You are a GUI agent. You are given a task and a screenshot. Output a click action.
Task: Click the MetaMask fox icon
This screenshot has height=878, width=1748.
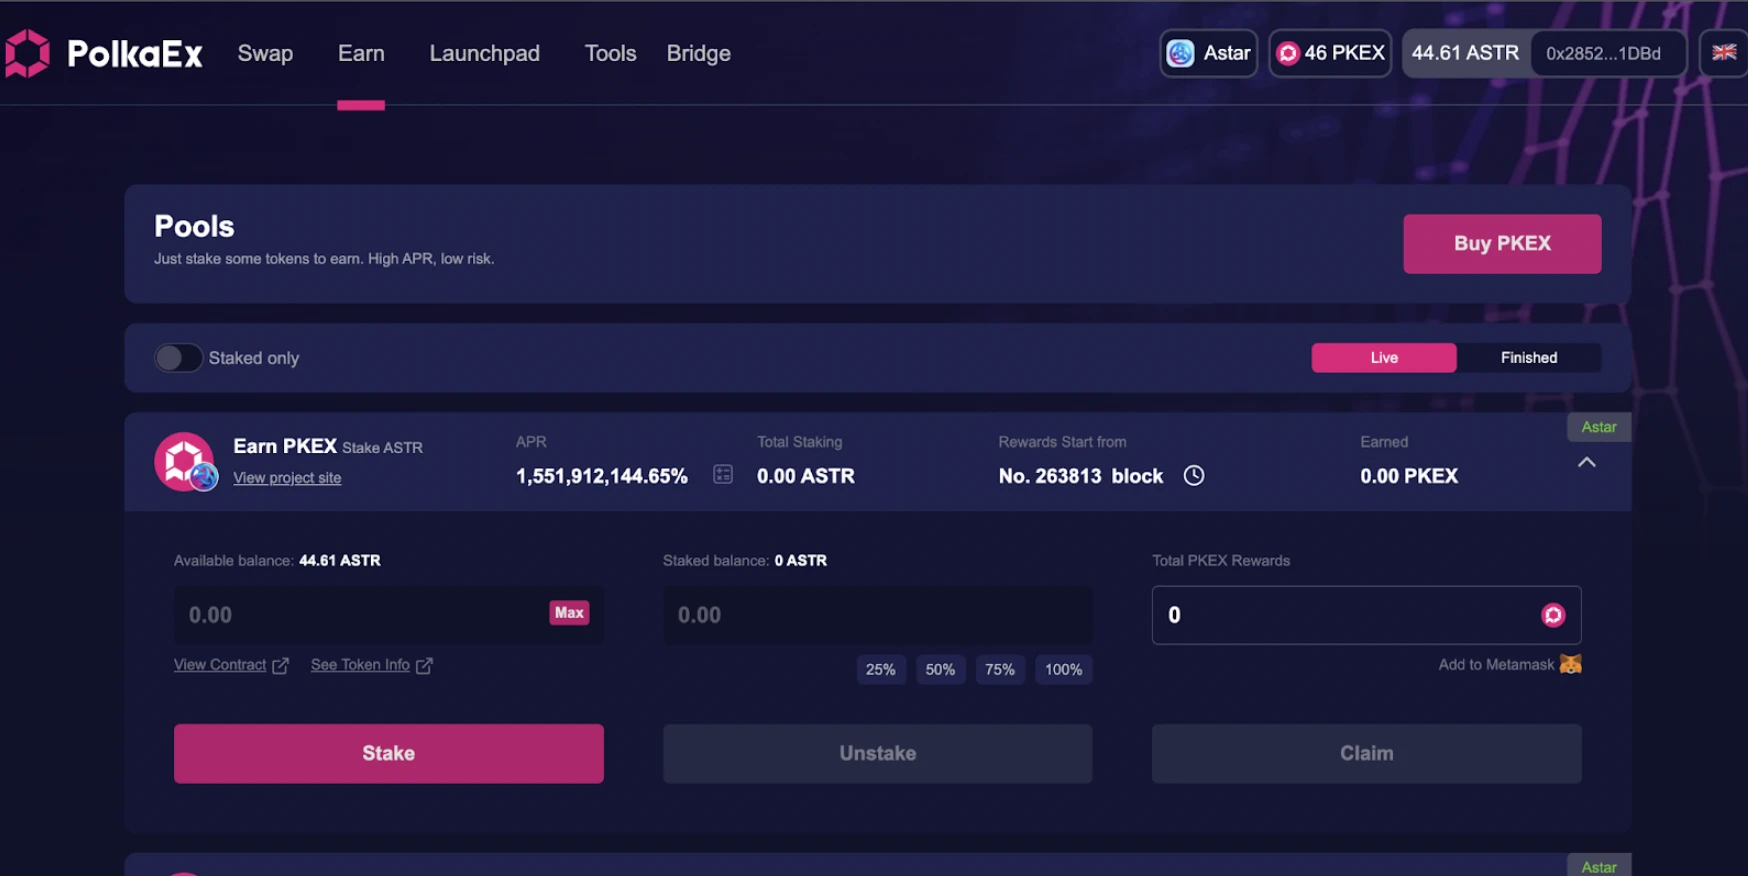pos(1571,664)
